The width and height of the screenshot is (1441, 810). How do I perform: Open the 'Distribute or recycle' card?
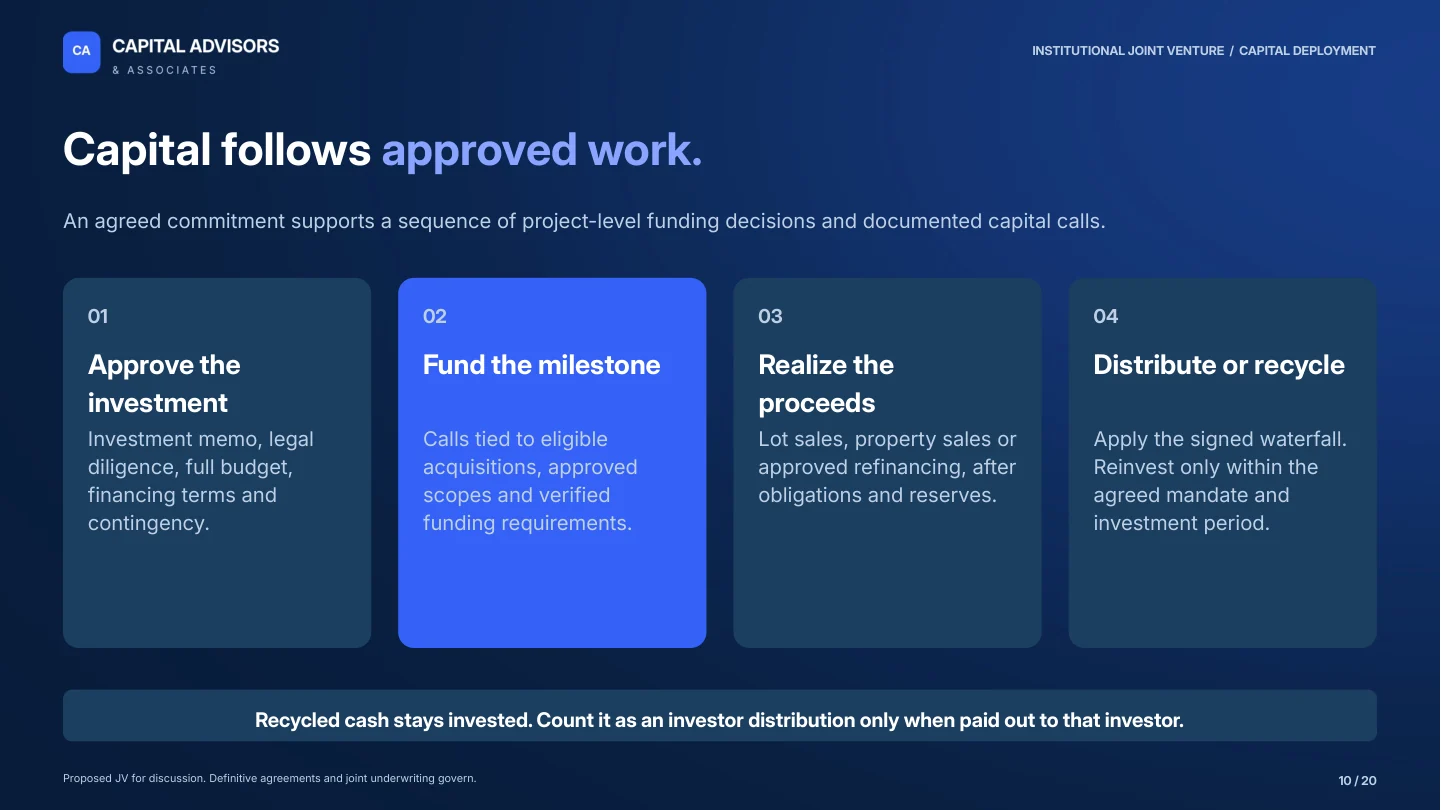[x=1223, y=463]
